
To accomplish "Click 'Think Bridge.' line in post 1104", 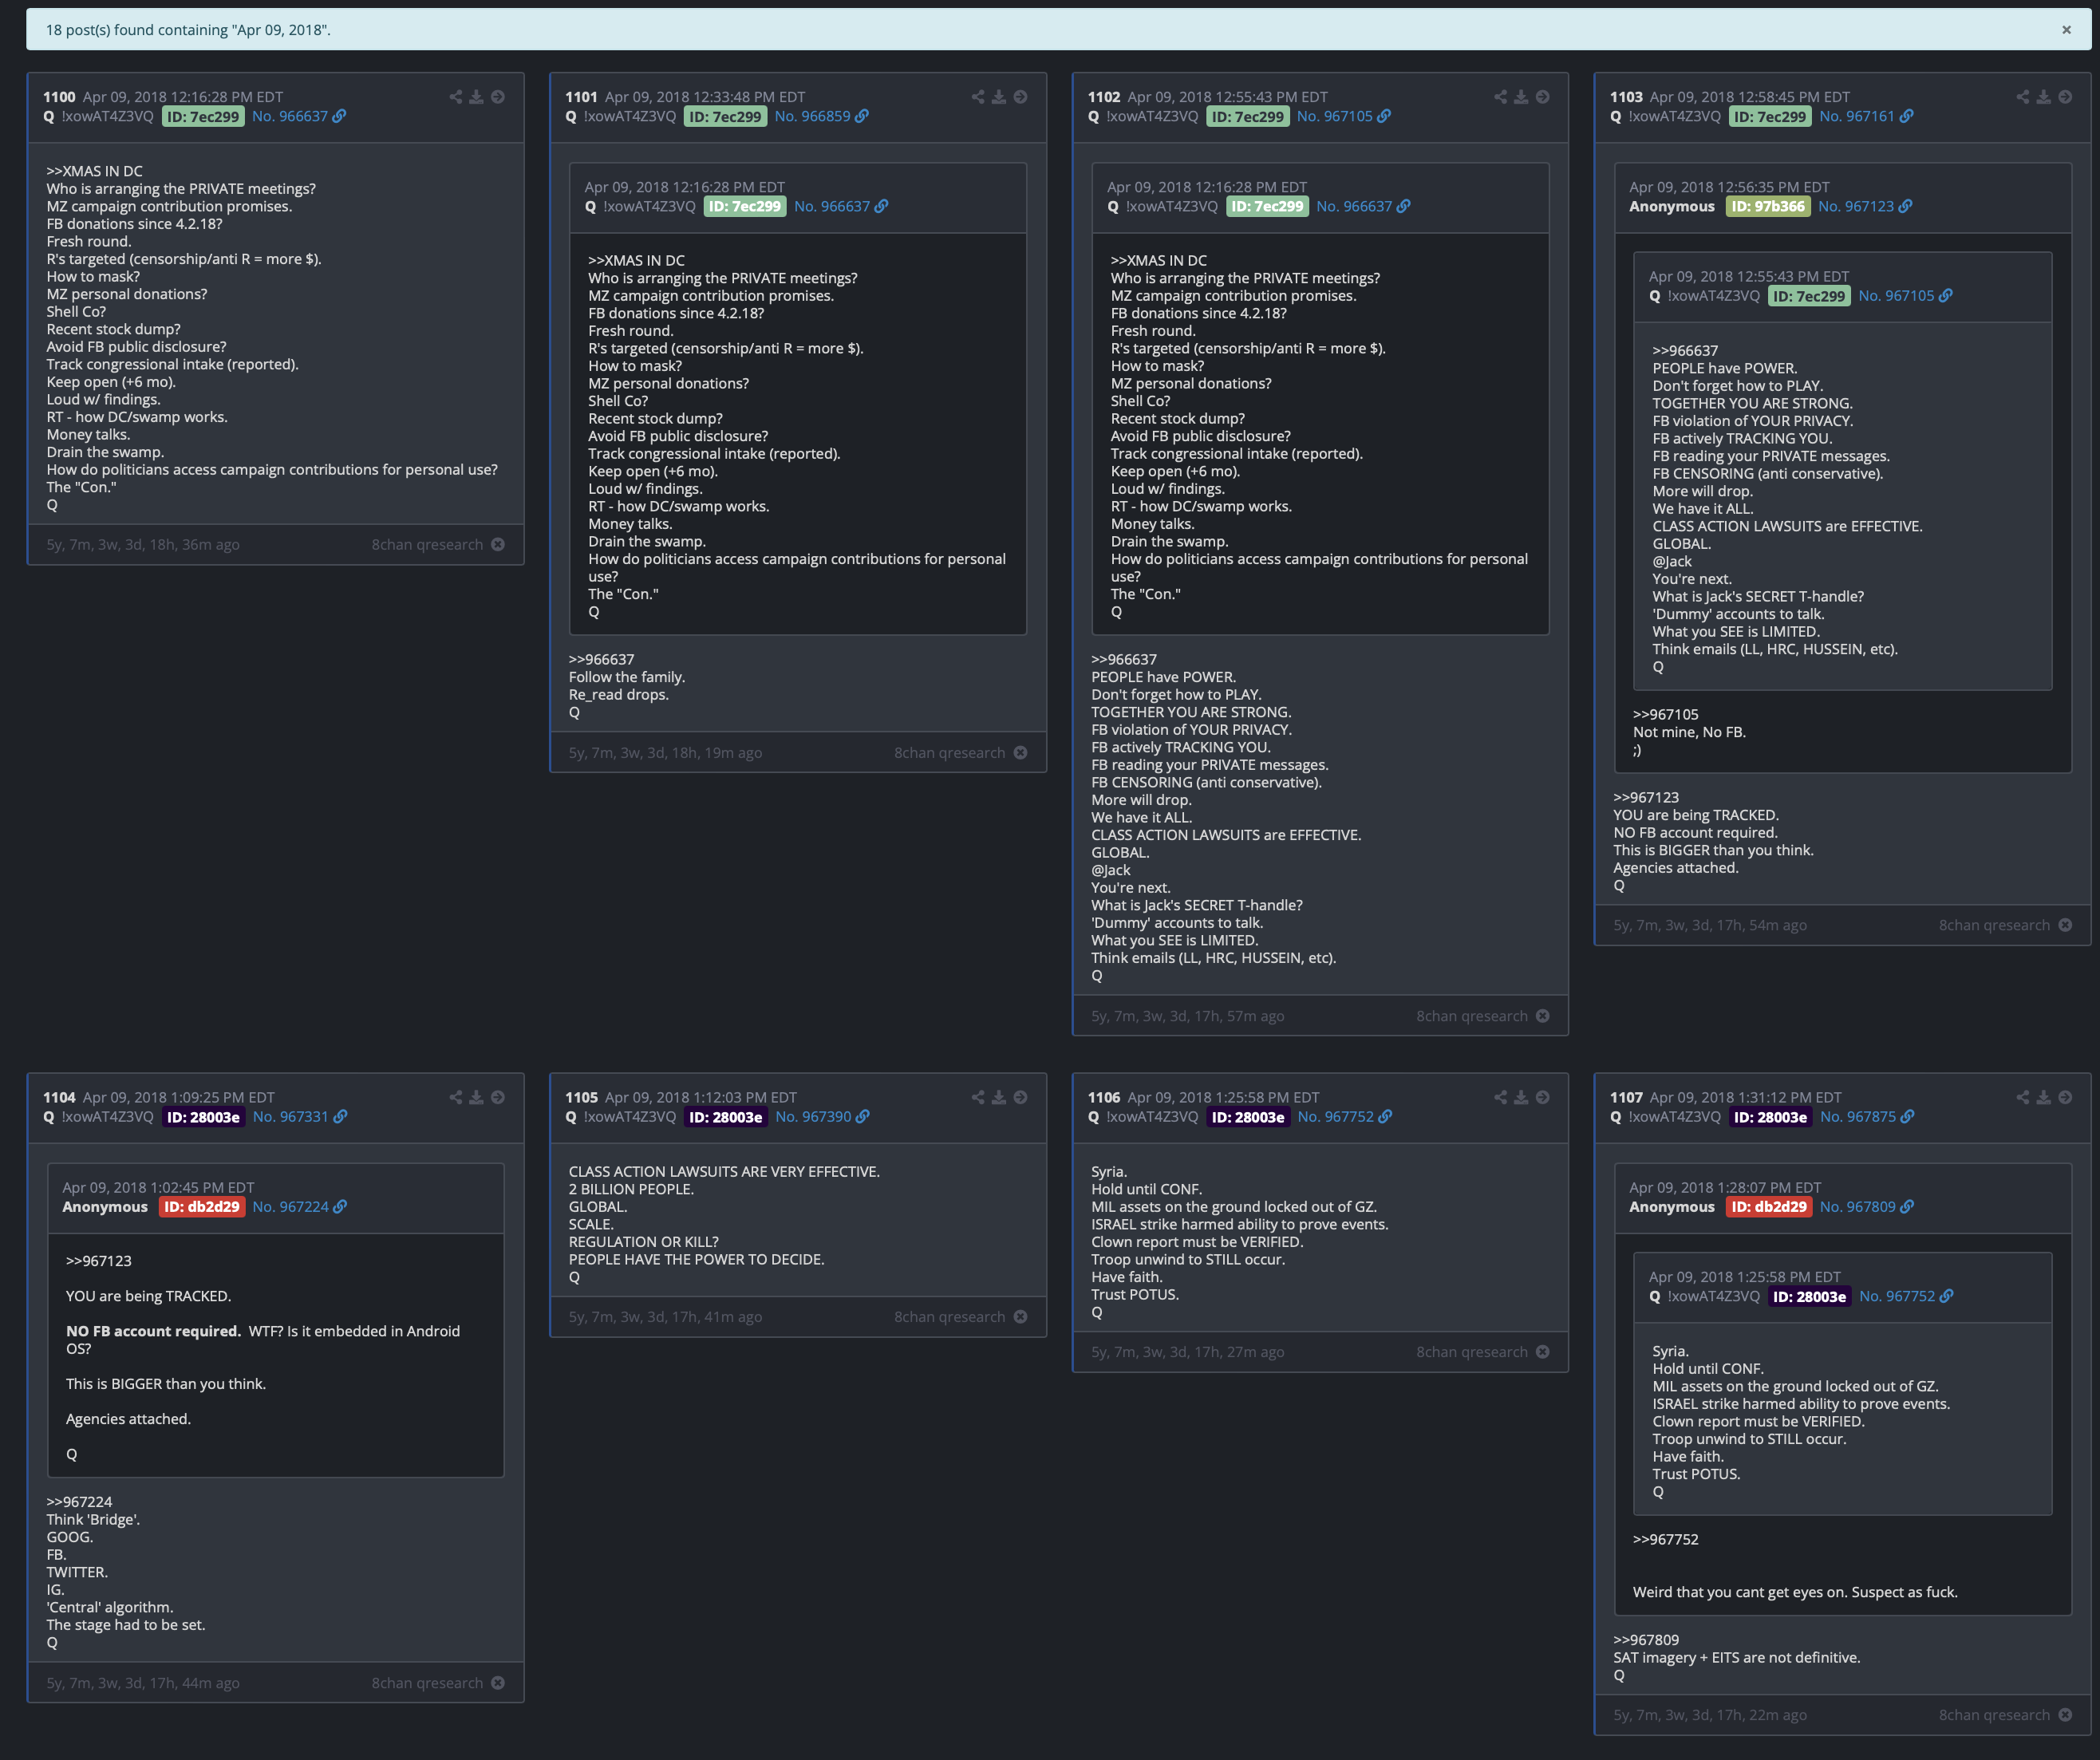I will click(93, 1519).
